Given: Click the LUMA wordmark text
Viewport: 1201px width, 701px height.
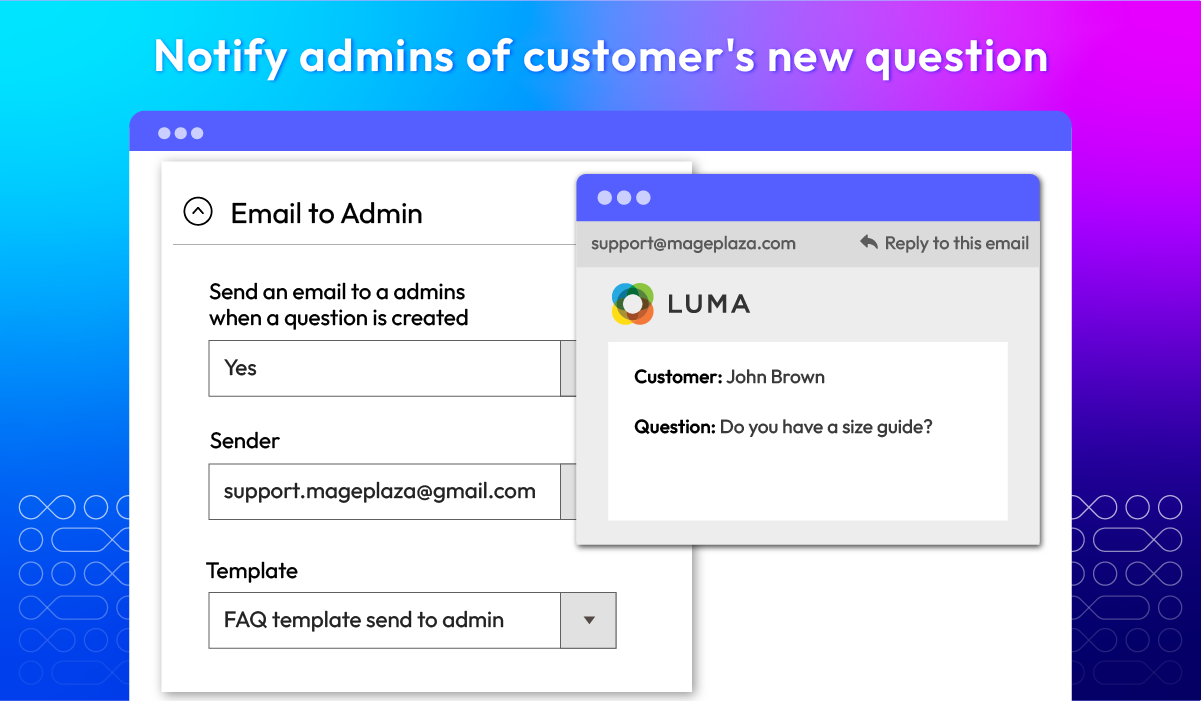Looking at the screenshot, I should (708, 304).
